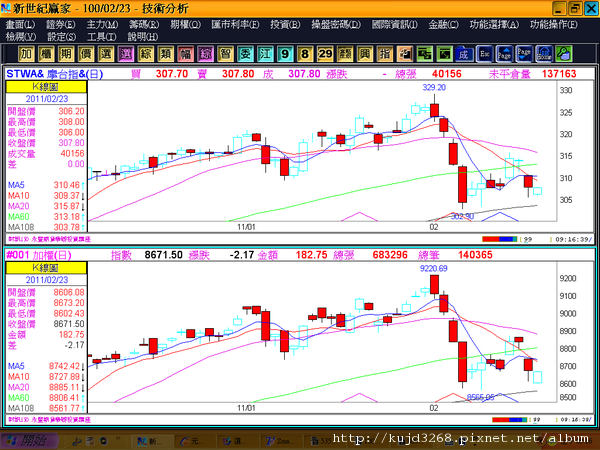Click the 加 toolbar button
600x450 pixels.
(x=26, y=54)
